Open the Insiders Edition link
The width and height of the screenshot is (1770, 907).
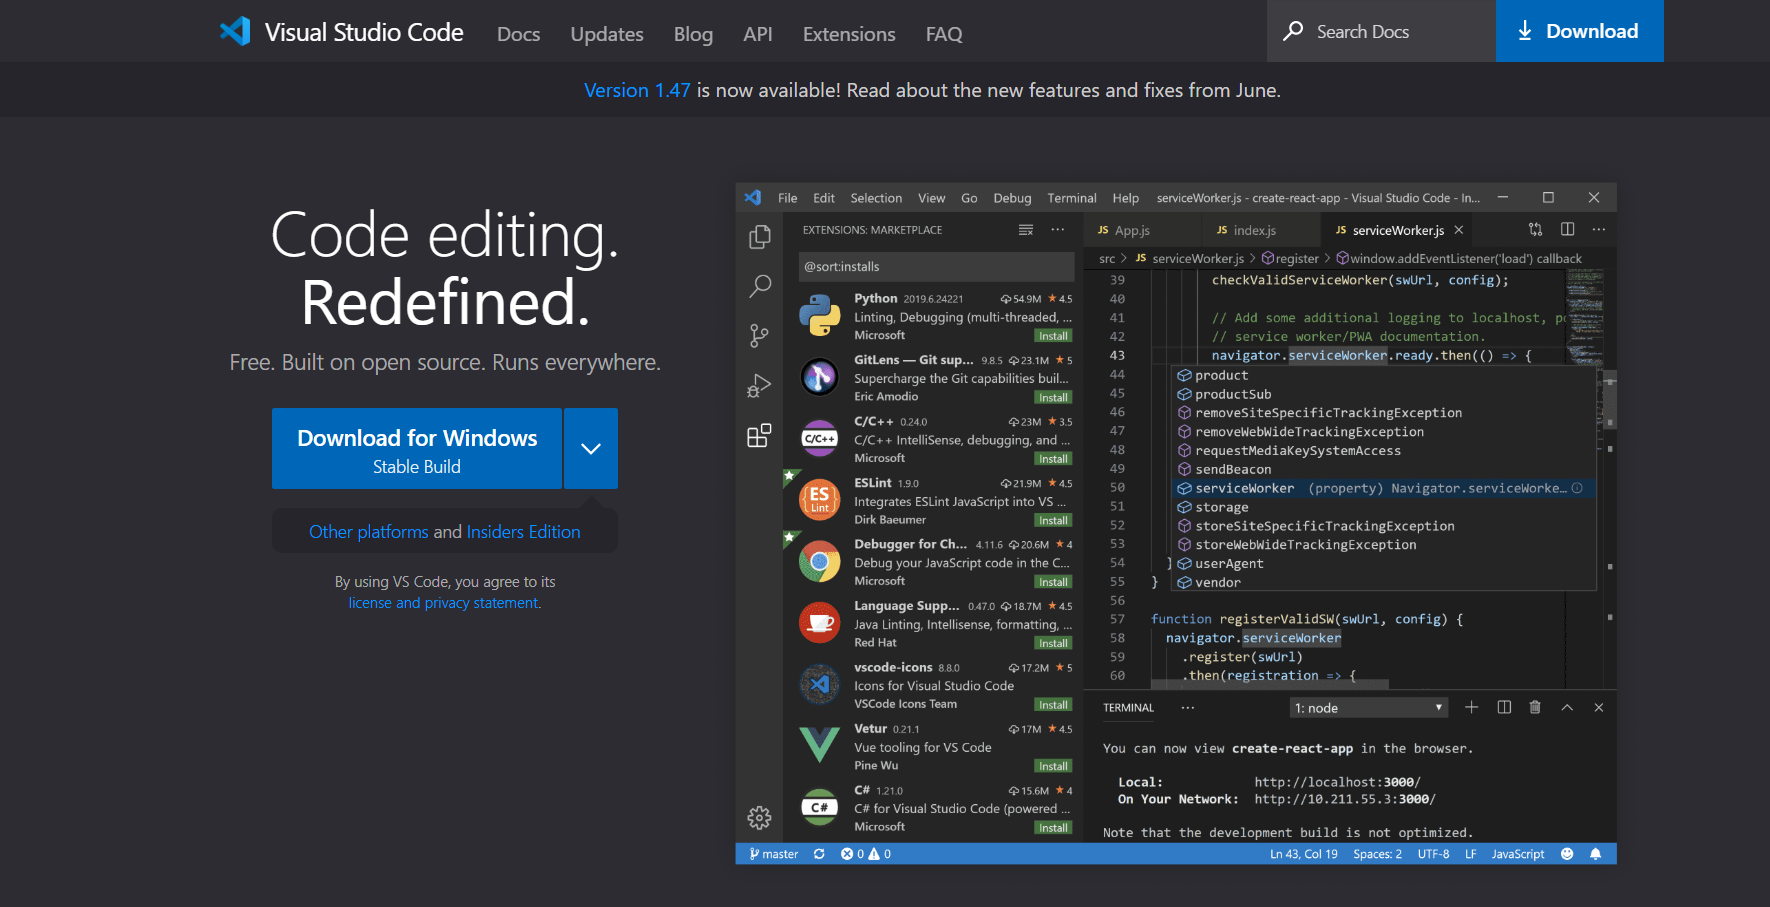[523, 532]
